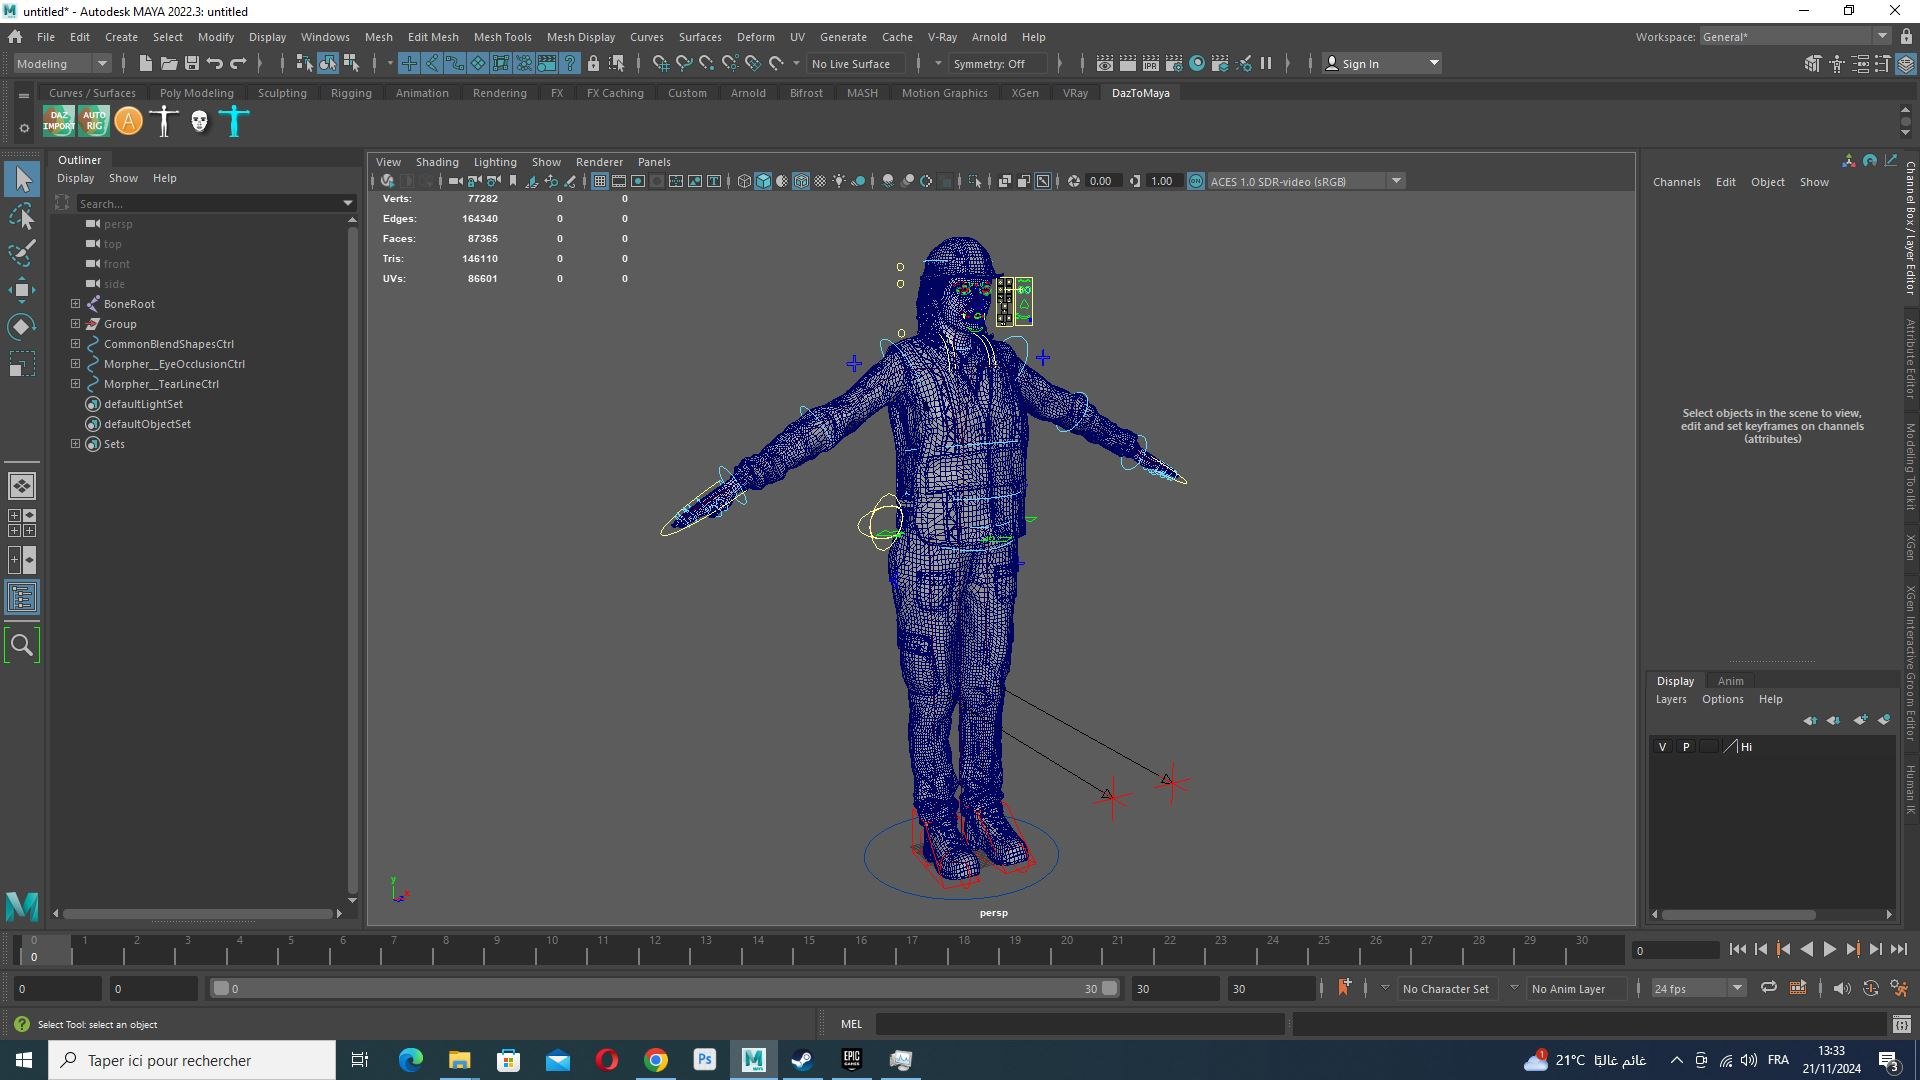Open the ACES 1.0 SDR-video view transform dropdown
1920x1080 pixels.
pyautogui.click(x=1306, y=181)
